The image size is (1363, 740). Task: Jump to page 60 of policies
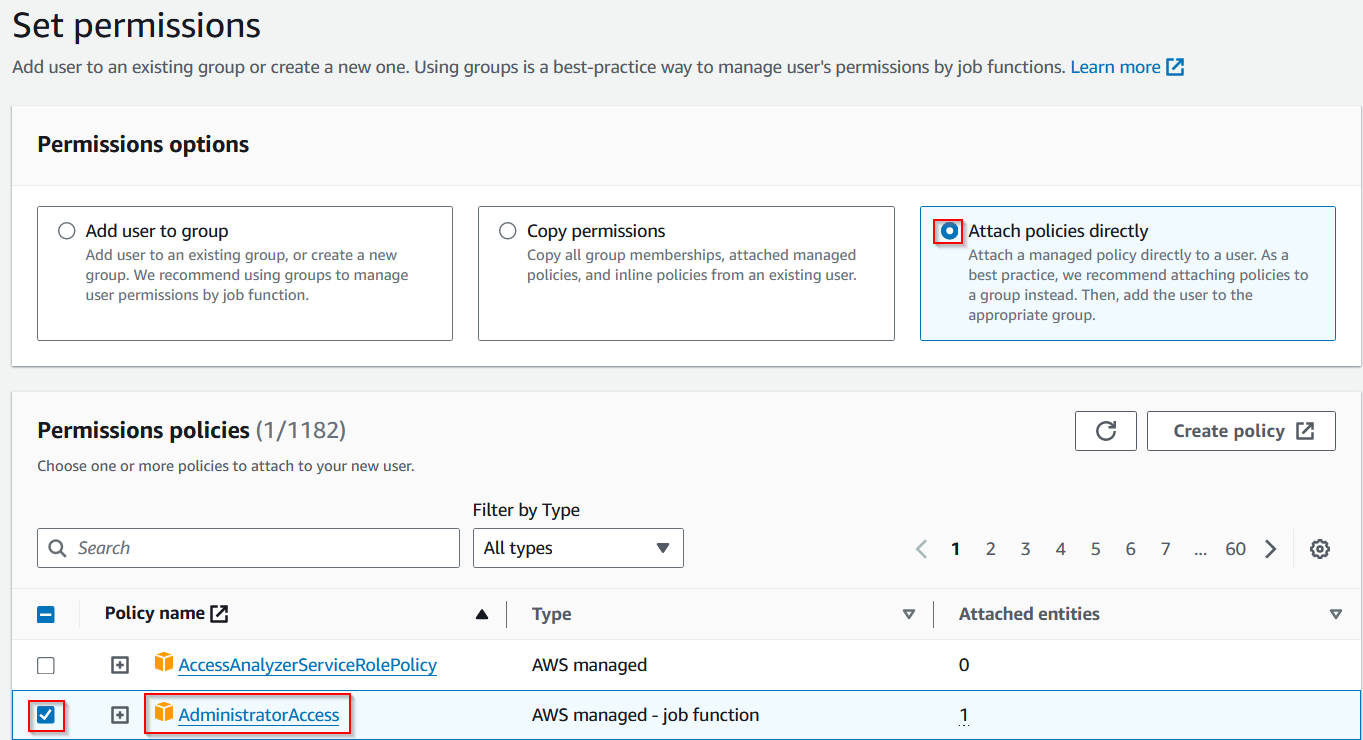pos(1235,549)
